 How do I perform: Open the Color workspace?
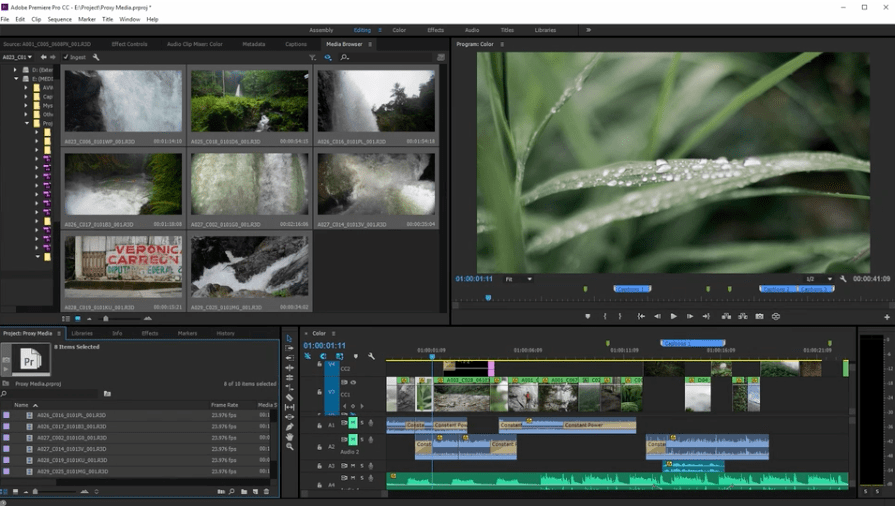tap(399, 30)
